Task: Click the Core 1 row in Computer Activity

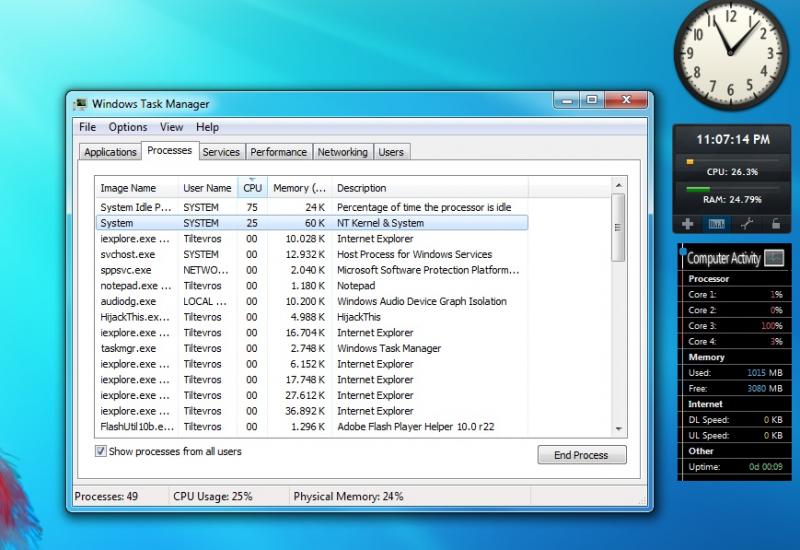Action: pos(735,294)
